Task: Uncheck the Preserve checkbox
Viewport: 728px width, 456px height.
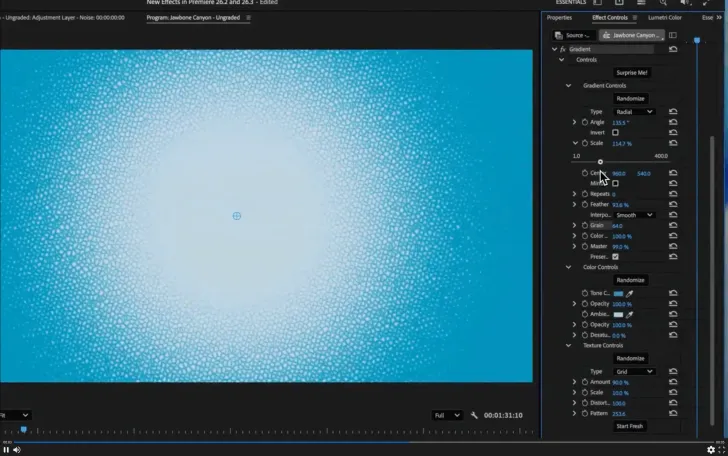Action: tap(615, 257)
